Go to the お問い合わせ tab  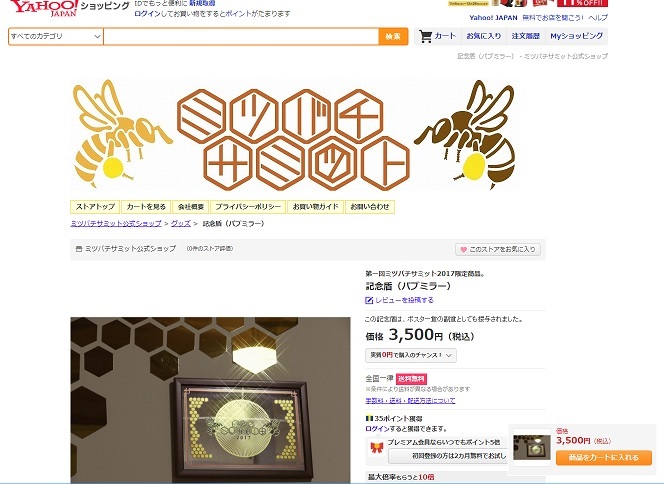tap(370, 207)
